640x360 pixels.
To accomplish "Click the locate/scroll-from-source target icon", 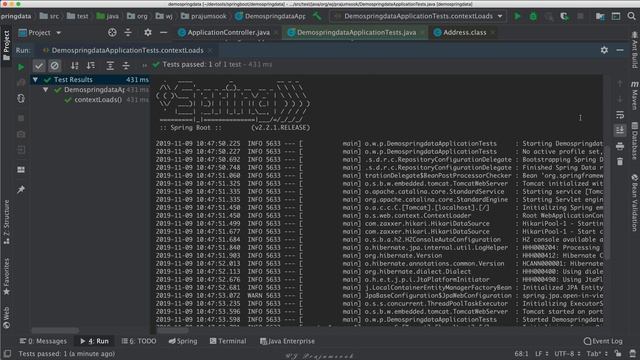I will [x=112, y=33].
